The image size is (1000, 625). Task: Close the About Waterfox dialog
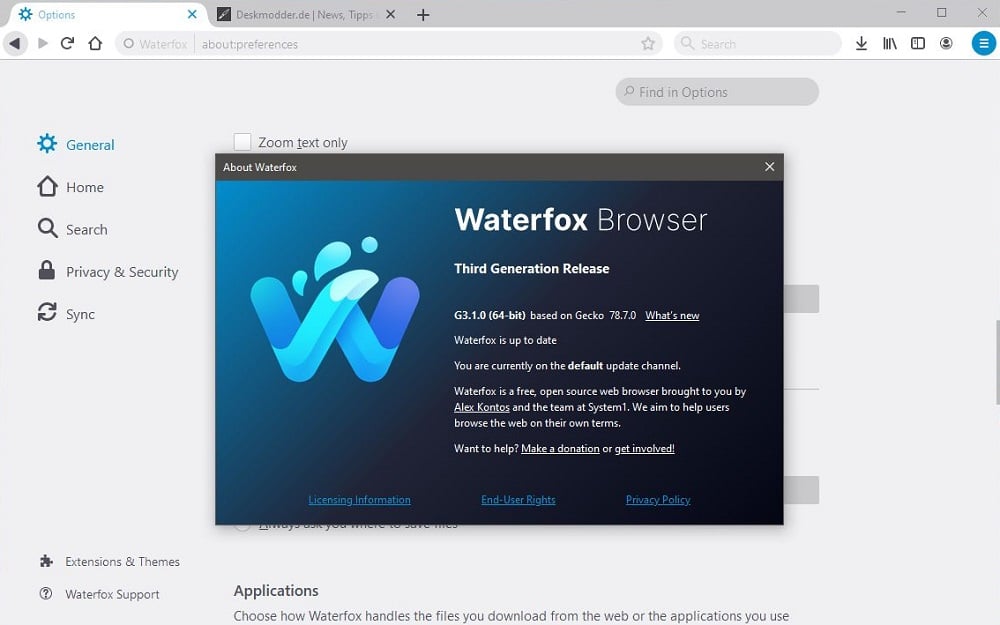tap(770, 166)
